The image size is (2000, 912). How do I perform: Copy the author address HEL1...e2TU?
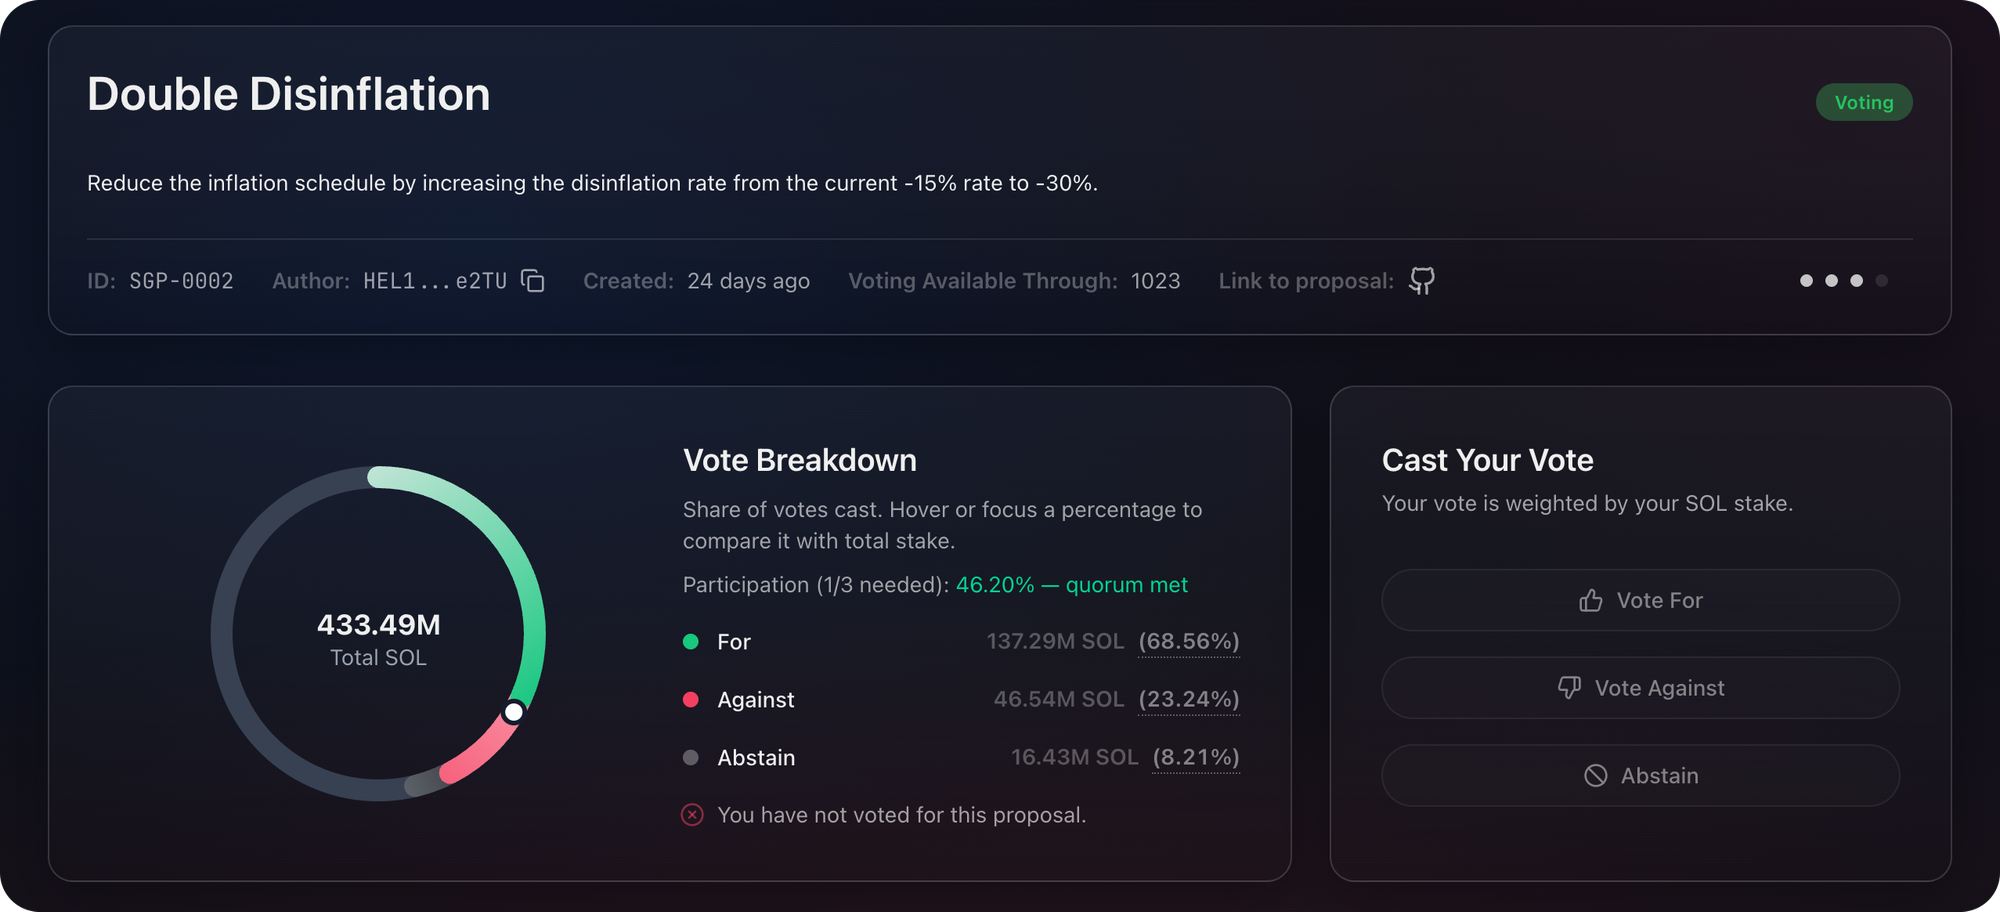533,281
